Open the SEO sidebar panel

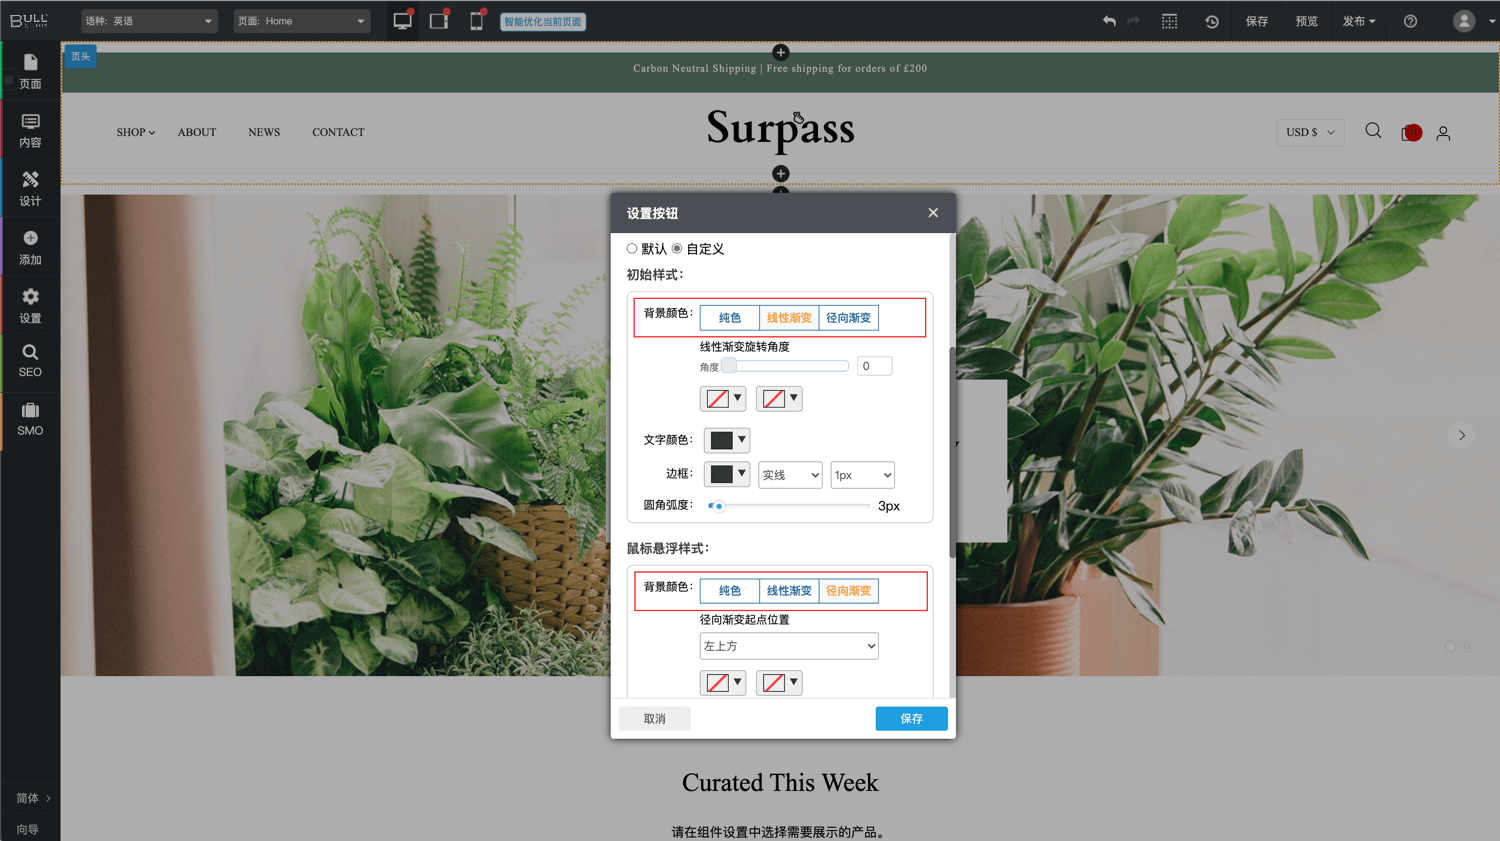[30, 360]
